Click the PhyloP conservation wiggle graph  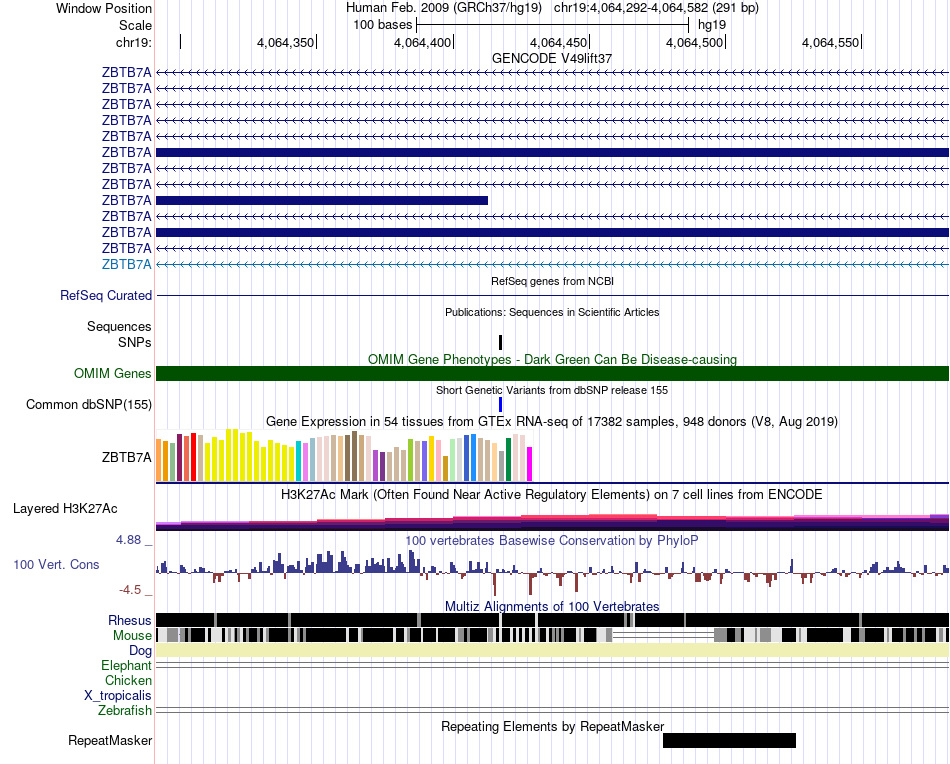[553, 573]
